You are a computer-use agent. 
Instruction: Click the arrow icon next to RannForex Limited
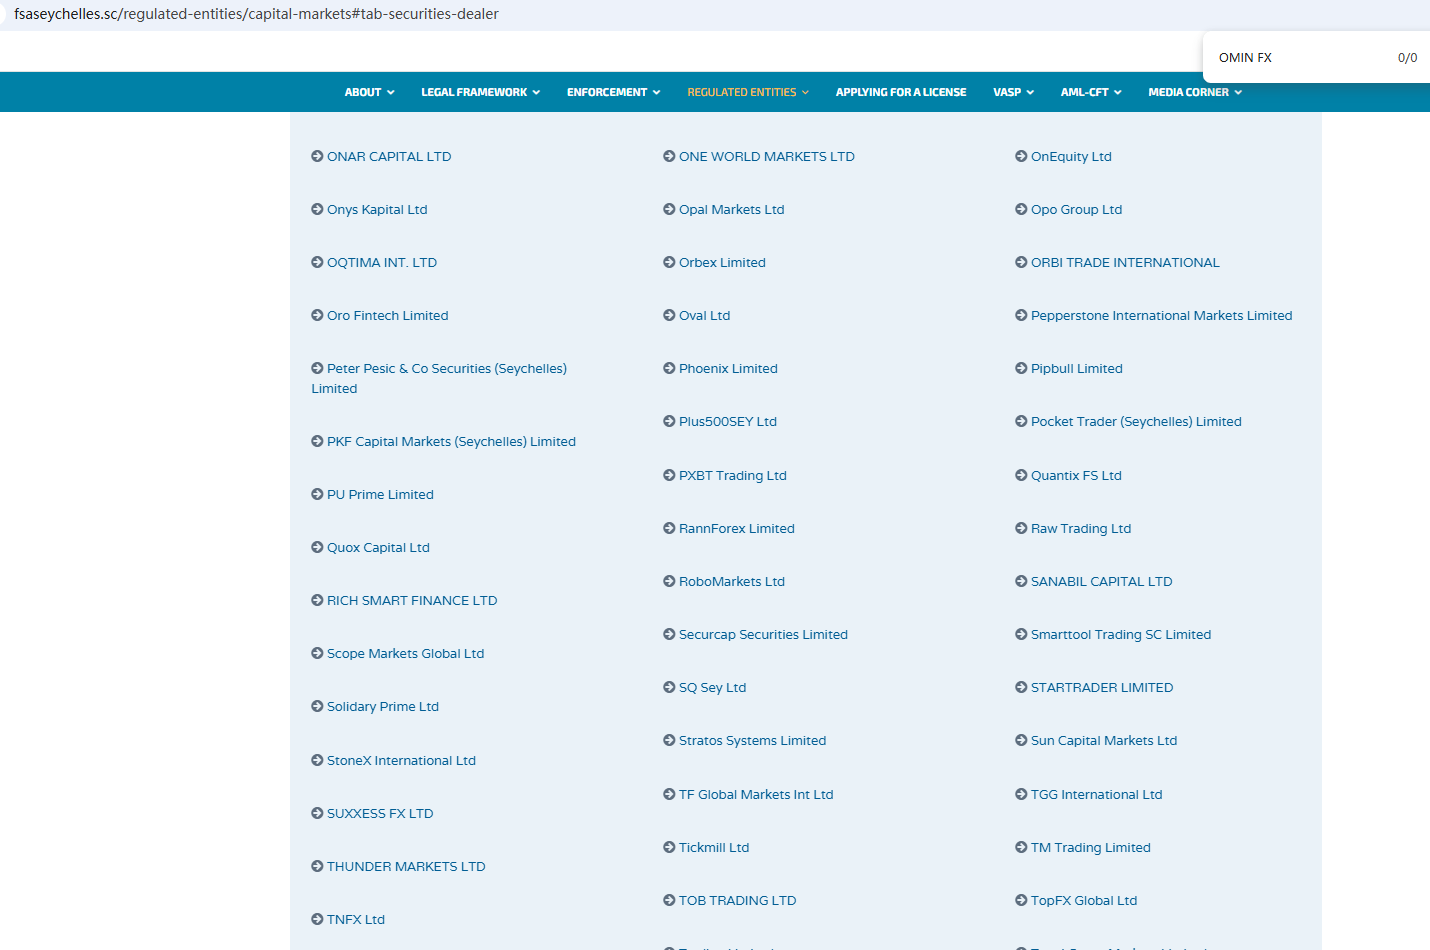coord(669,528)
